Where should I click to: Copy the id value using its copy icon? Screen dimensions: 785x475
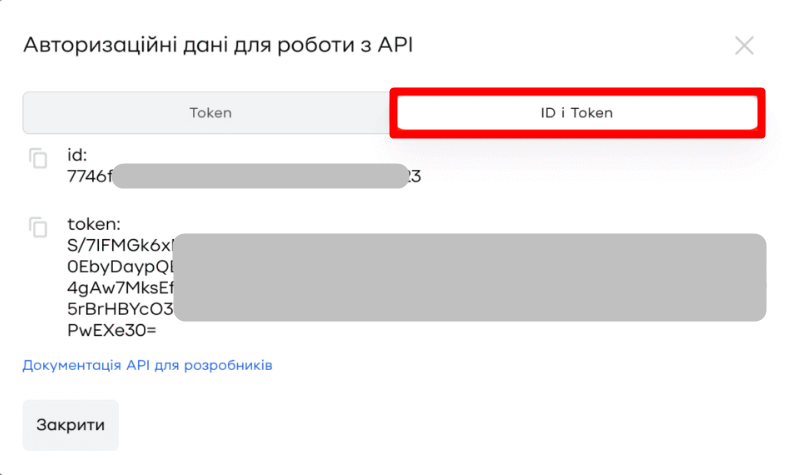point(38,158)
